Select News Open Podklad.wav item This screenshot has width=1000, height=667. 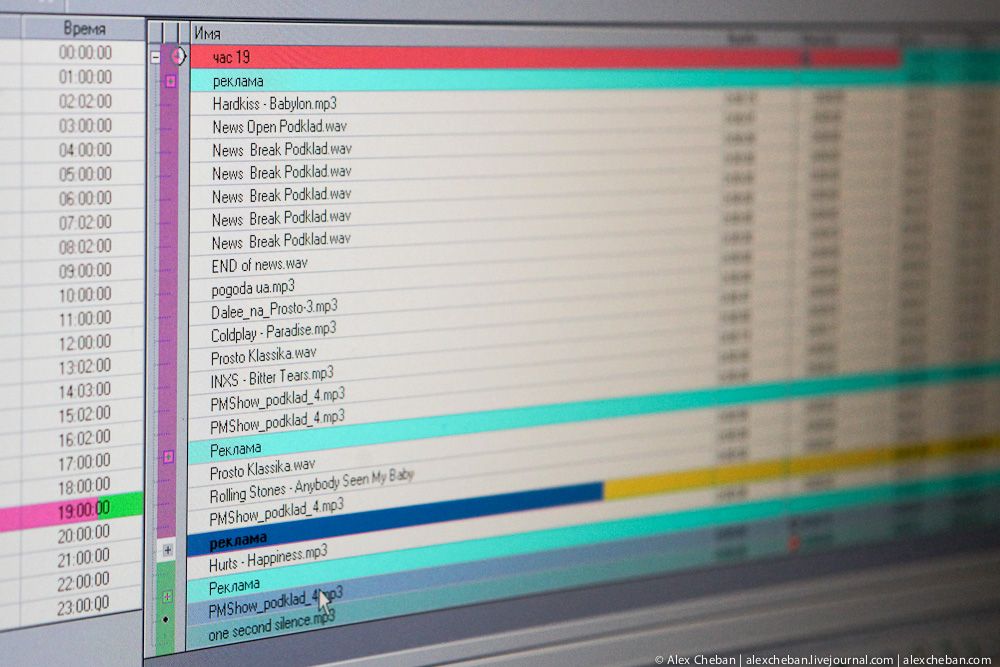click(x=279, y=126)
